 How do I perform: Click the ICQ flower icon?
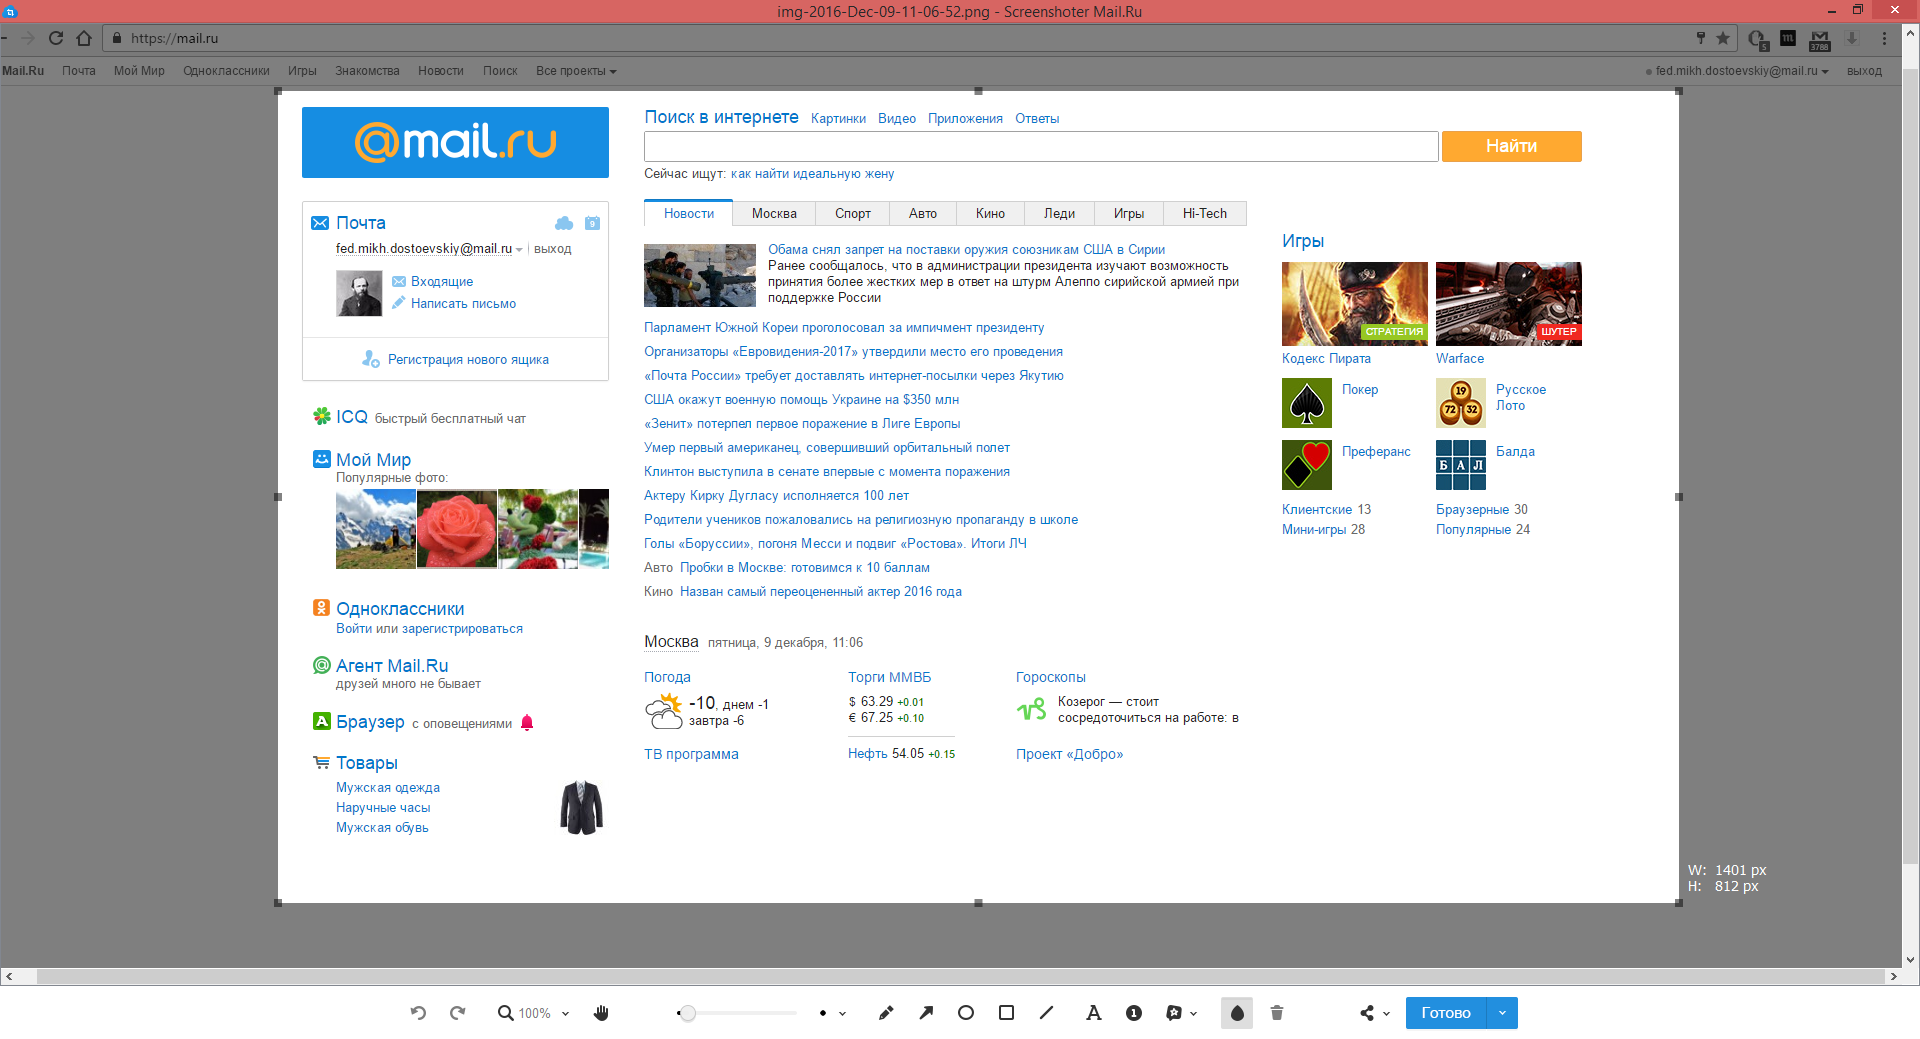322,416
